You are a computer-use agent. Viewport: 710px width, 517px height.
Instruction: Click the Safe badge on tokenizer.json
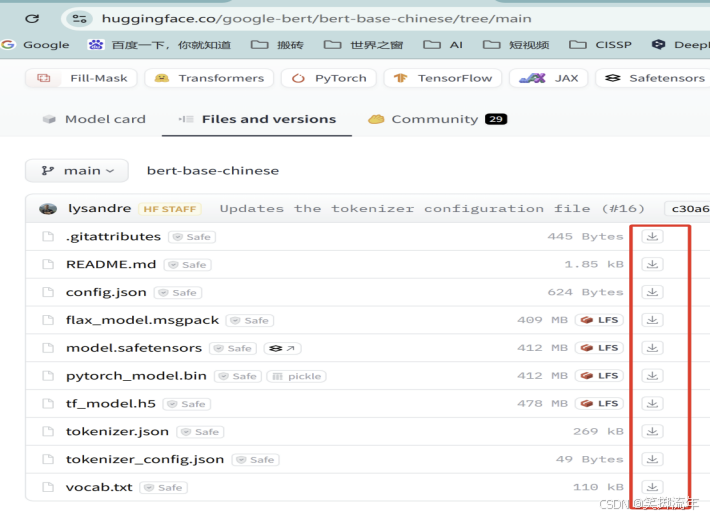click(x=200, y=432)
